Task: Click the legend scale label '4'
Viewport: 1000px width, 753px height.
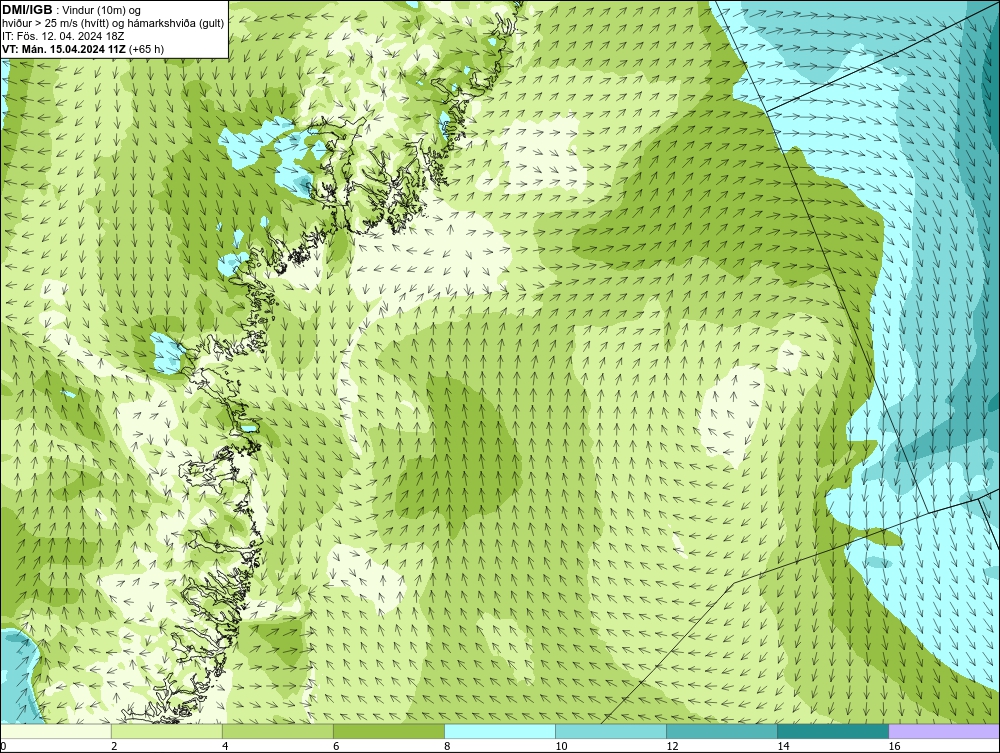Action: click(x=224, y=746)
